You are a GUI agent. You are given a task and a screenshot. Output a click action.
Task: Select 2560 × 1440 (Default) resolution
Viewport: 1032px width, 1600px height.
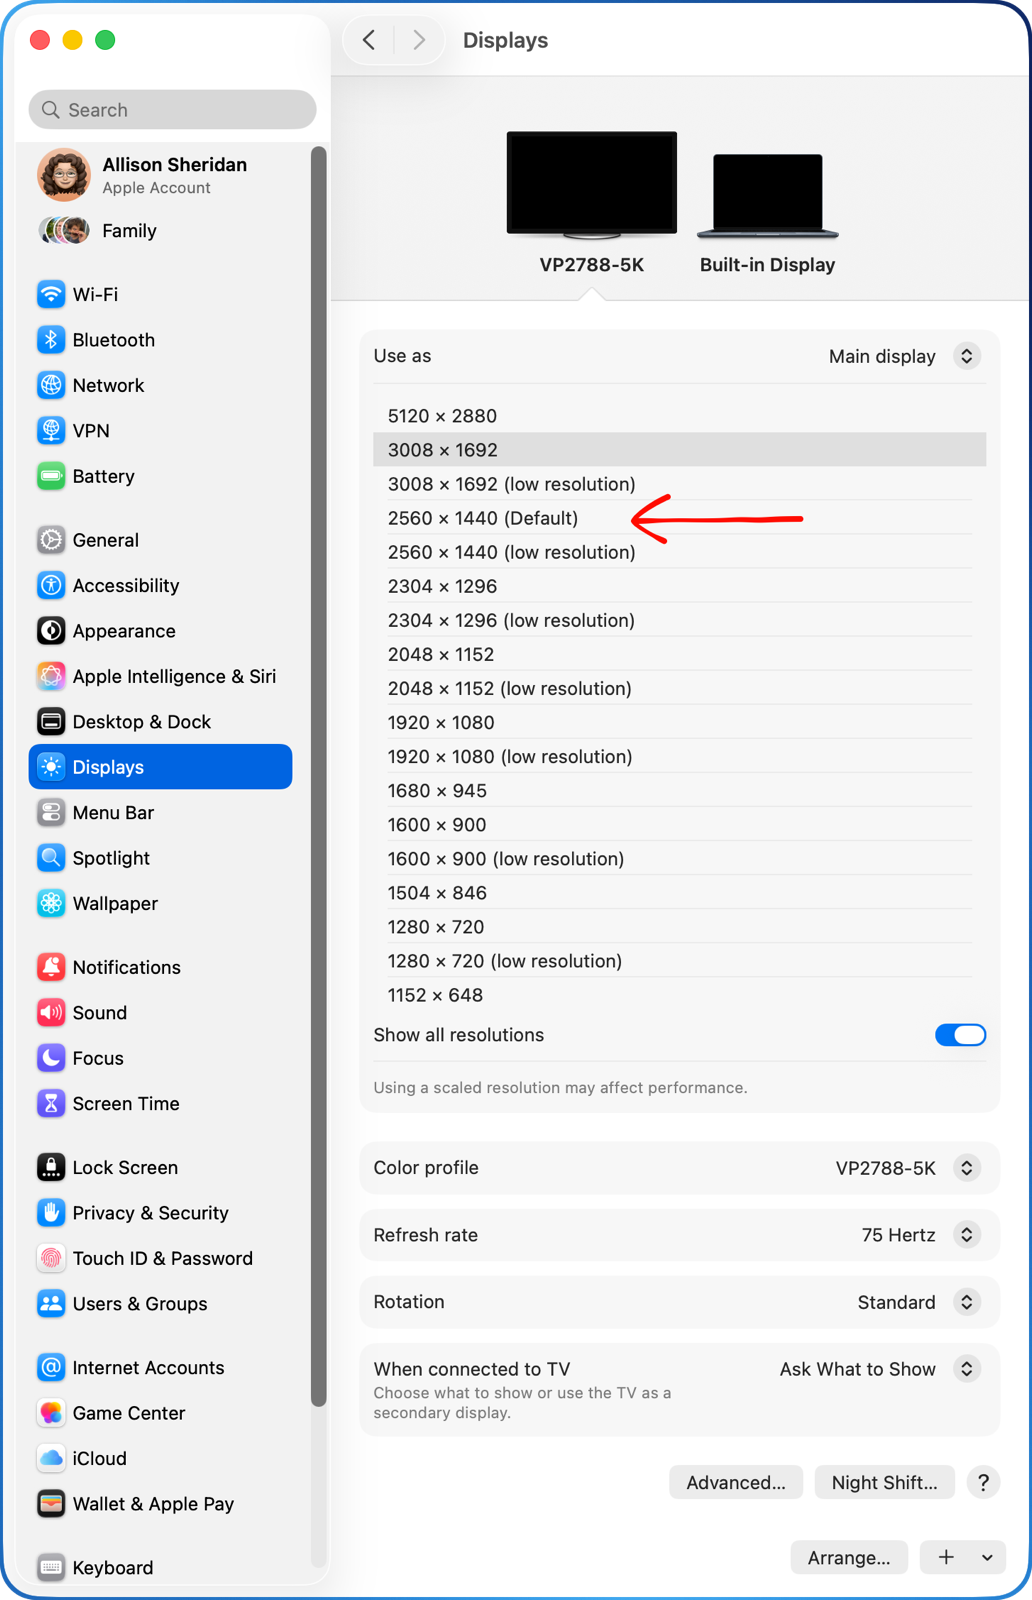click(680, 518)
